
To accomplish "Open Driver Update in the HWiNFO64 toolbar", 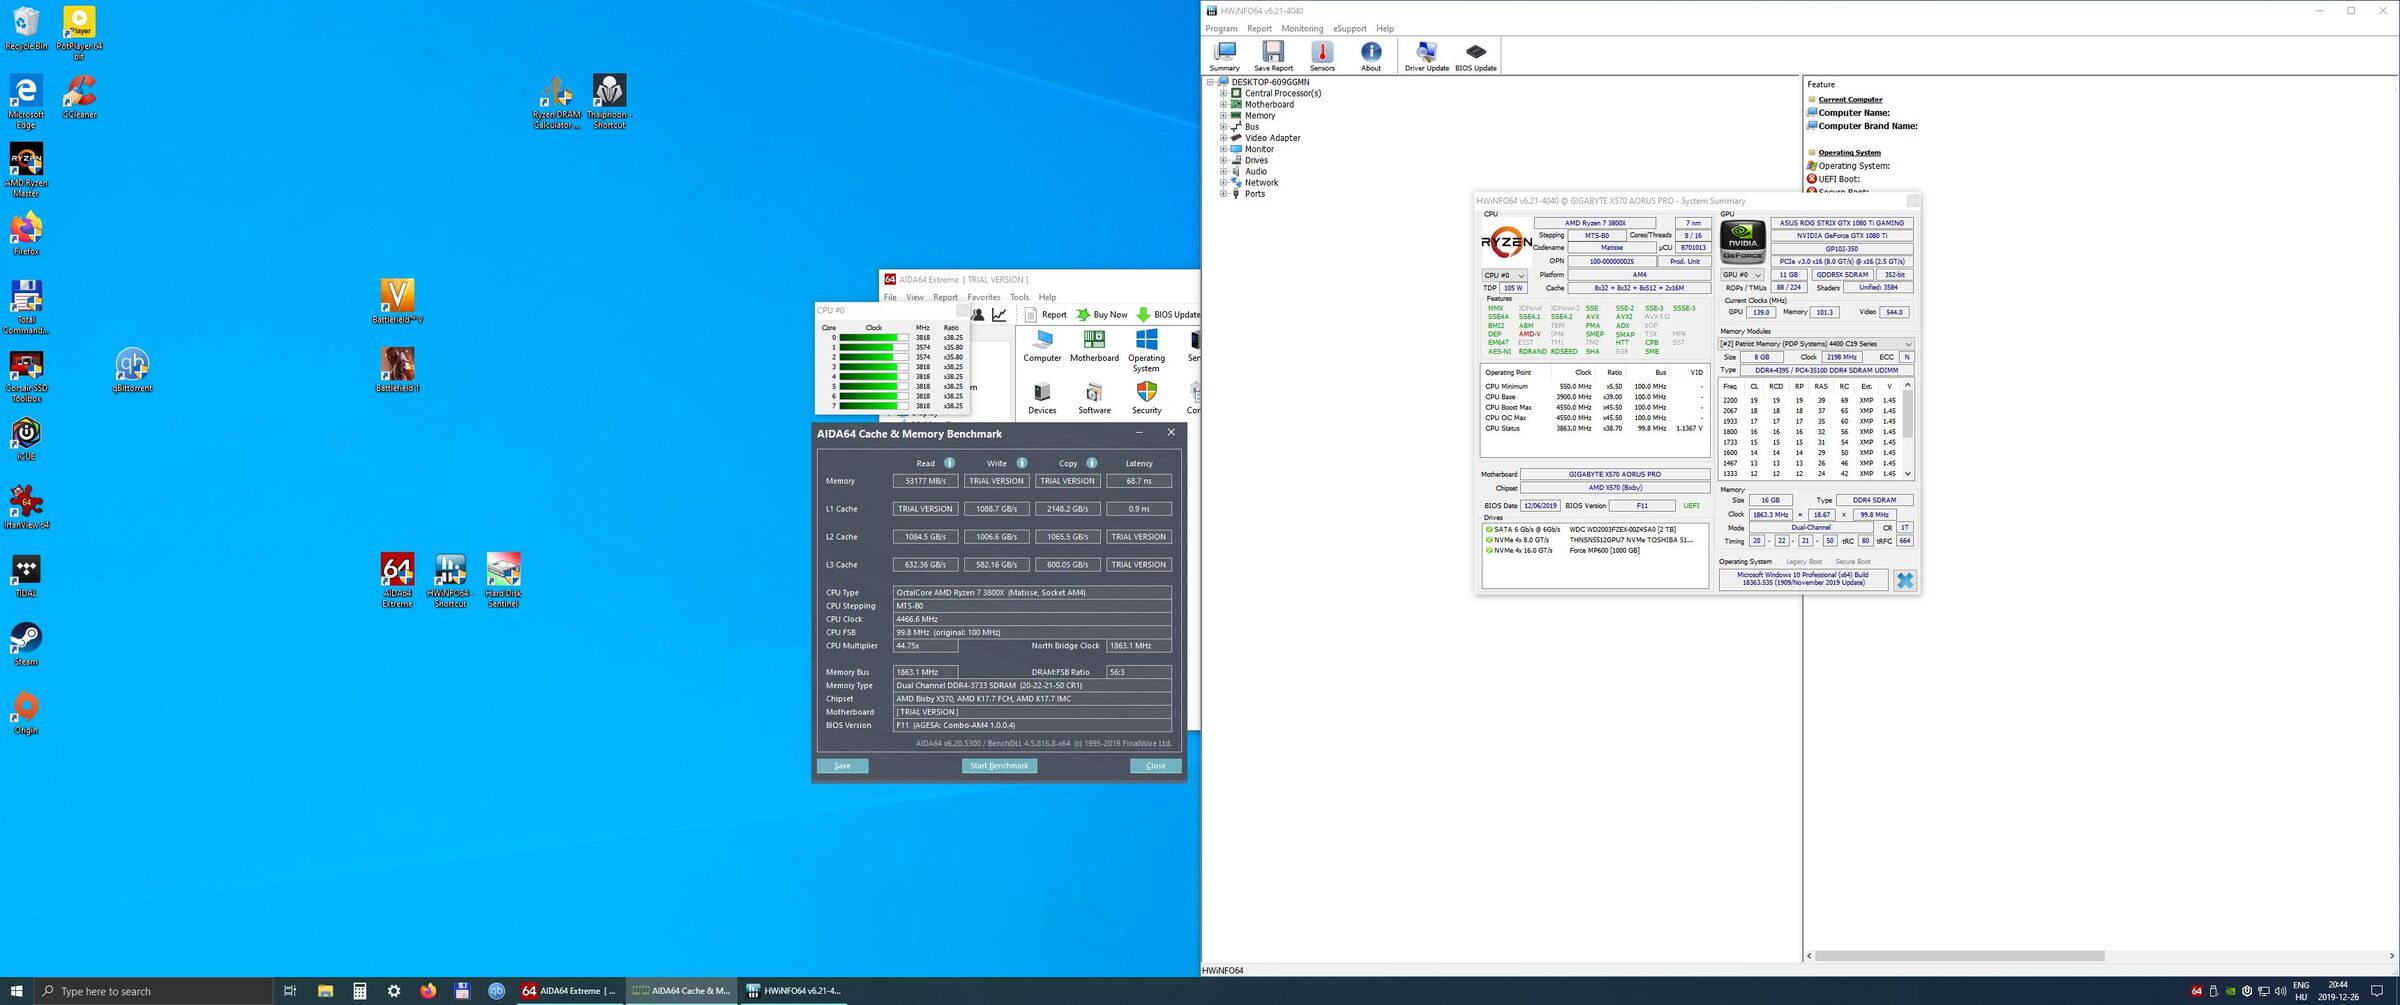I will coord(1426,55).
